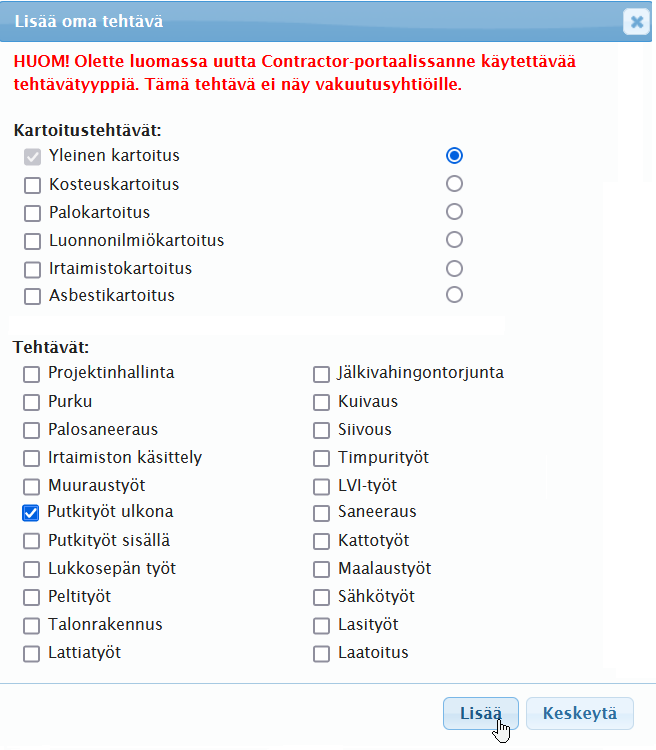This screenshot has width=656, height=750.
Task: Uncheck the Putkityöt ulkona checkbox
Action: click(31, 513)
